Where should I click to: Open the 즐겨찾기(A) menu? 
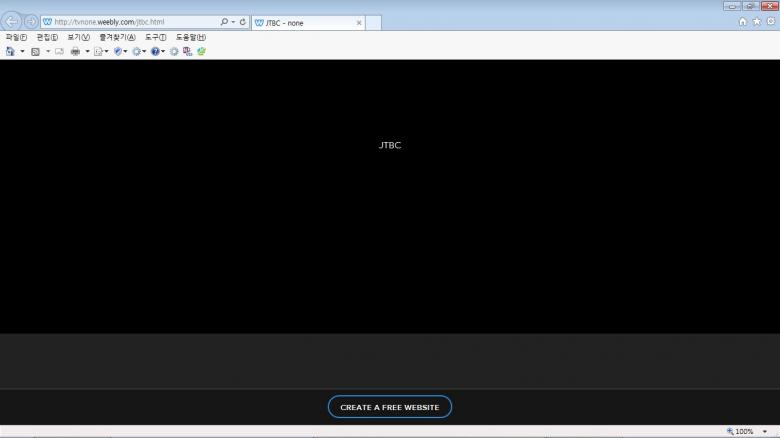pos(117,37)
